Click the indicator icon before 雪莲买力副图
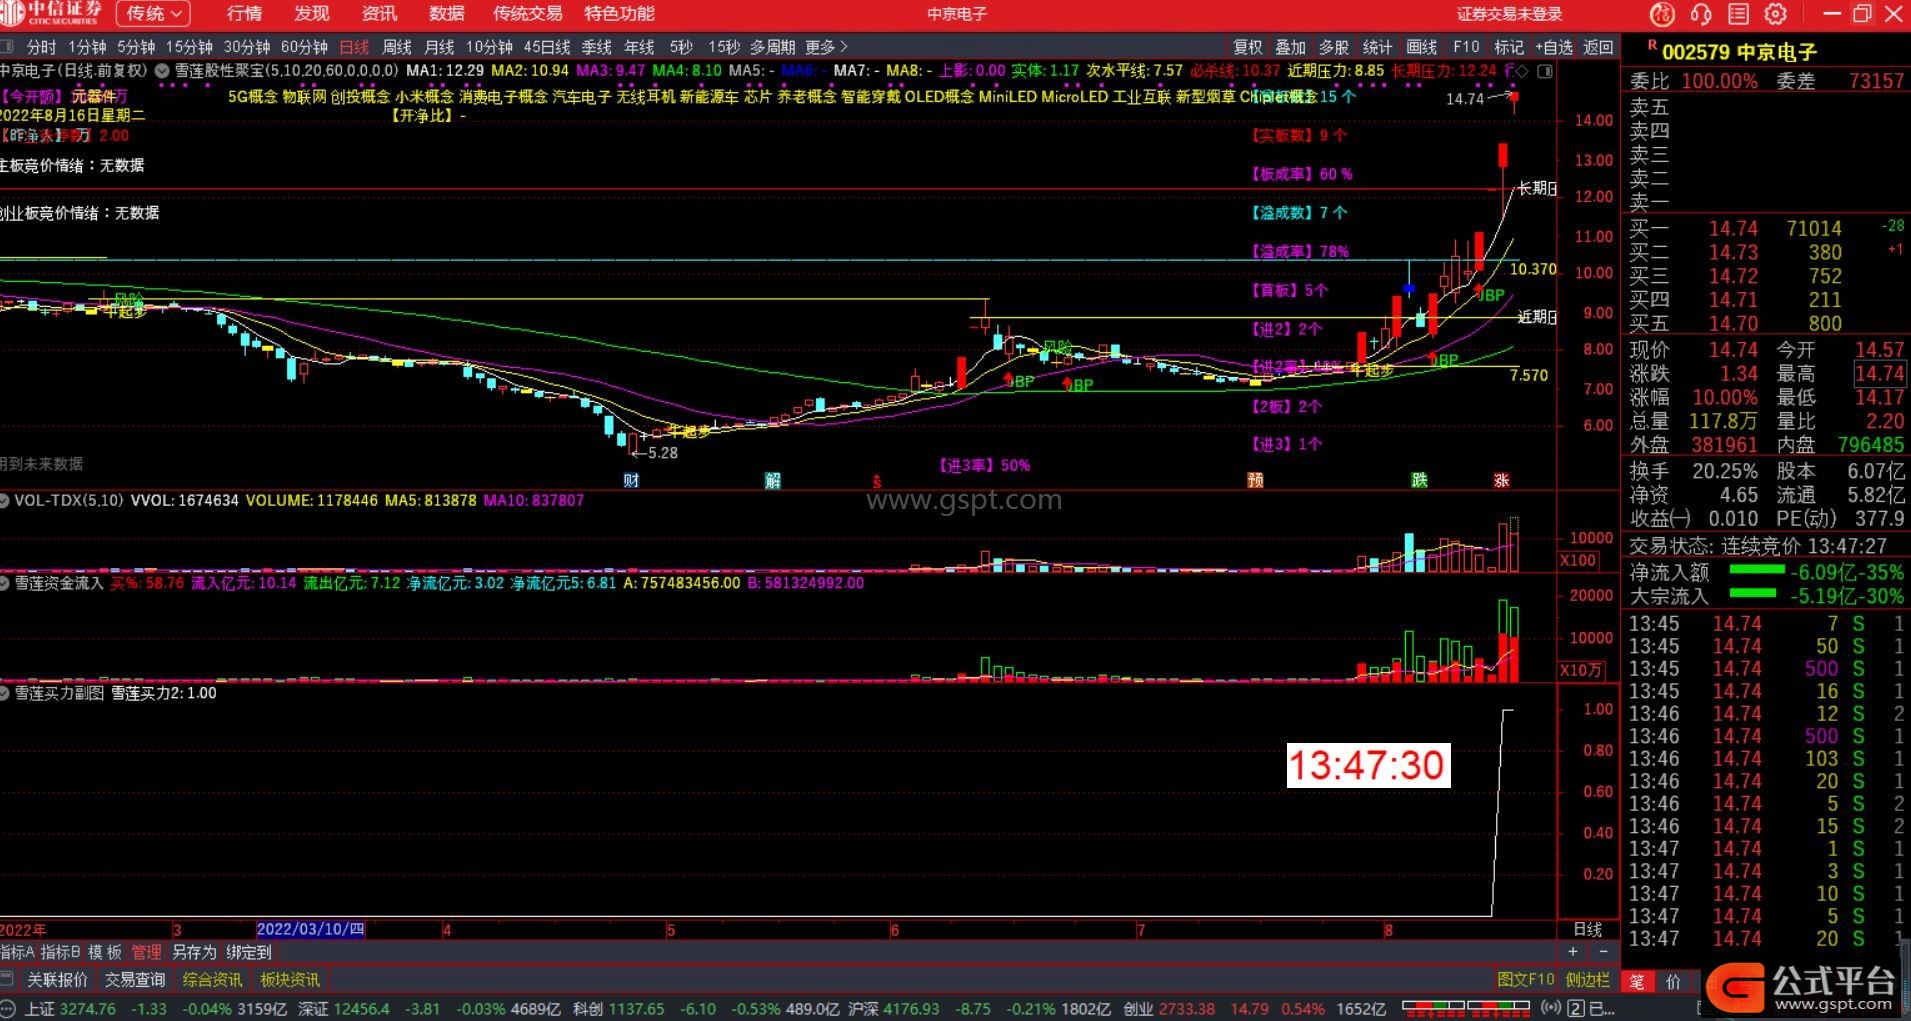The height and width of the screenshot is (1021, 1911). point(6,692)
